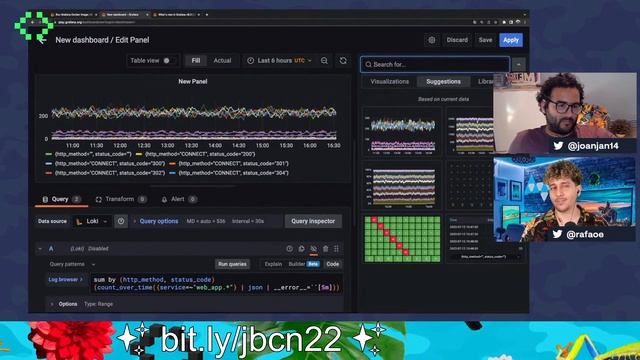Expand Query options section
Screen dimensions: 640x360
[159, 221]
